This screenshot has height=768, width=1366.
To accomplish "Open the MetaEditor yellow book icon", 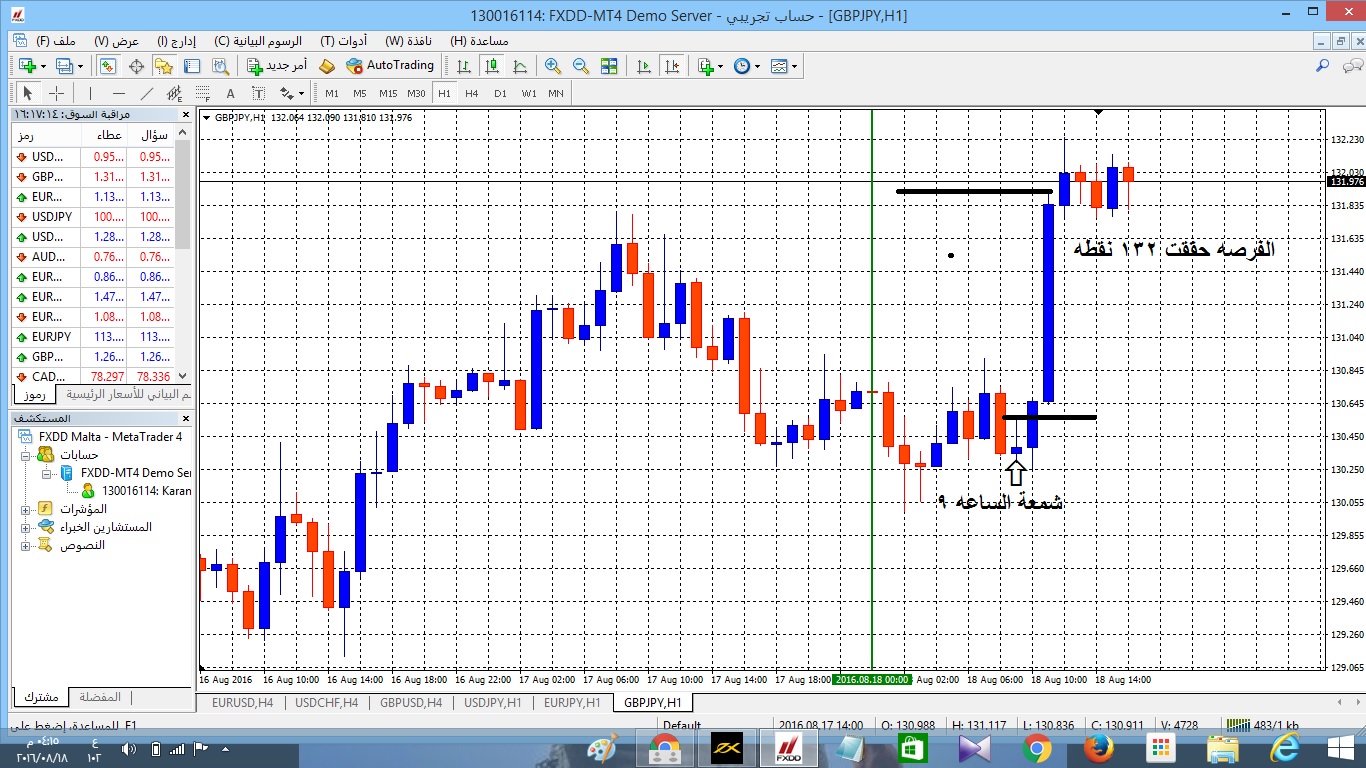I will (327, 66).
